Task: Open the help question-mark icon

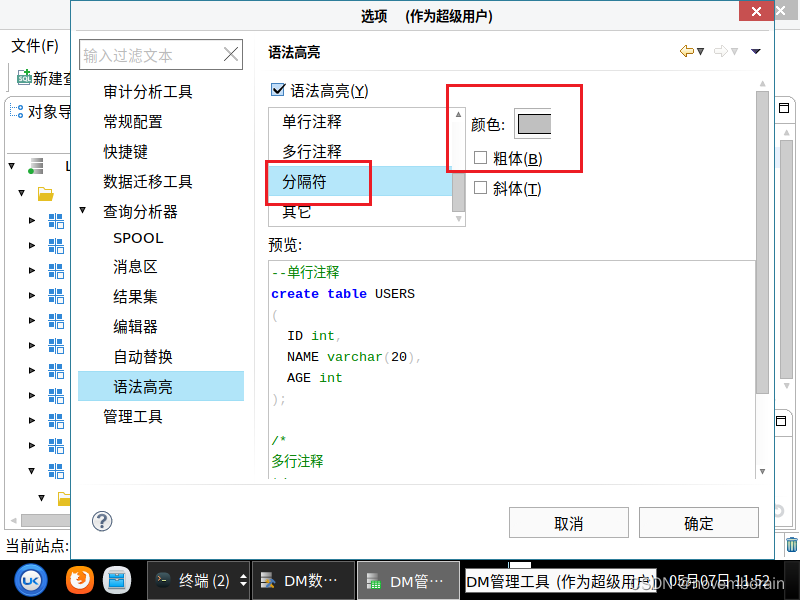Action: tap(101, 521)
